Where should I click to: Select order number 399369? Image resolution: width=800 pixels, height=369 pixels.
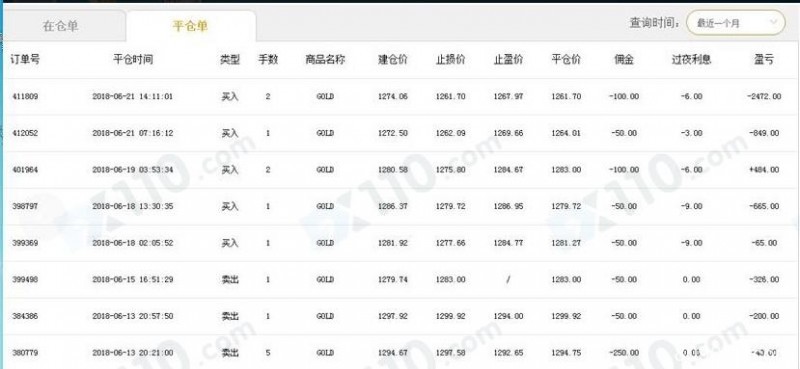[24, 243]
